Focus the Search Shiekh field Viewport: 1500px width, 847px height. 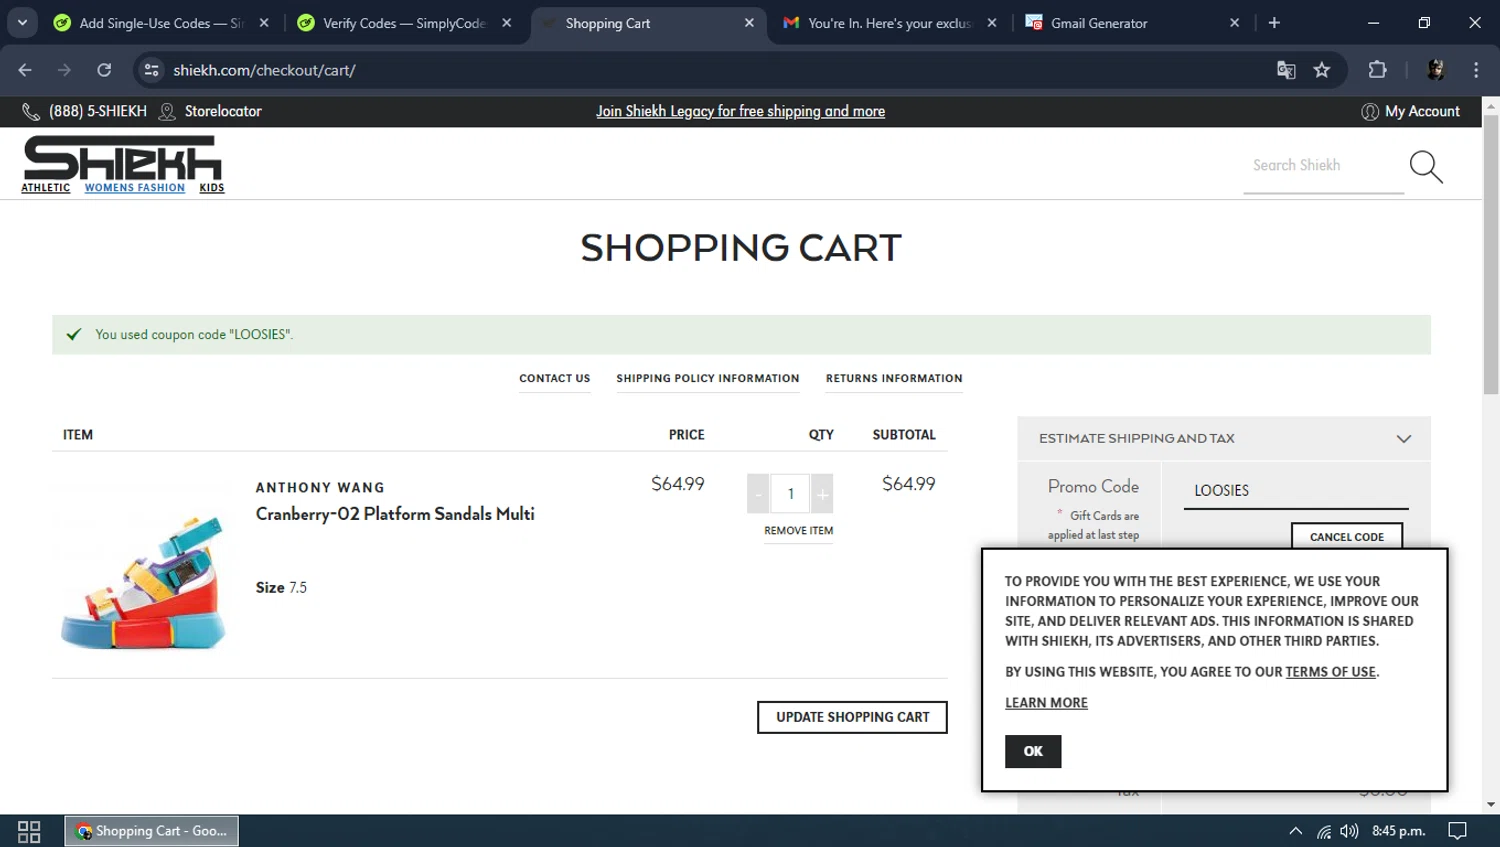1323,166
